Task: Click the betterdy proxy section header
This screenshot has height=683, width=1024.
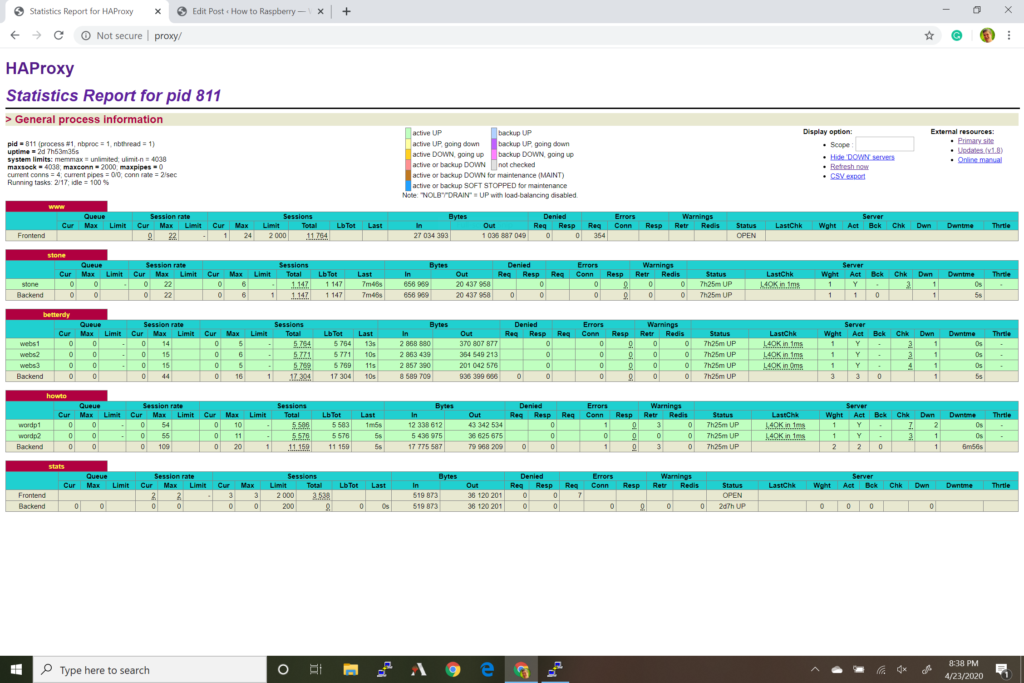Action: pos(56,315)
